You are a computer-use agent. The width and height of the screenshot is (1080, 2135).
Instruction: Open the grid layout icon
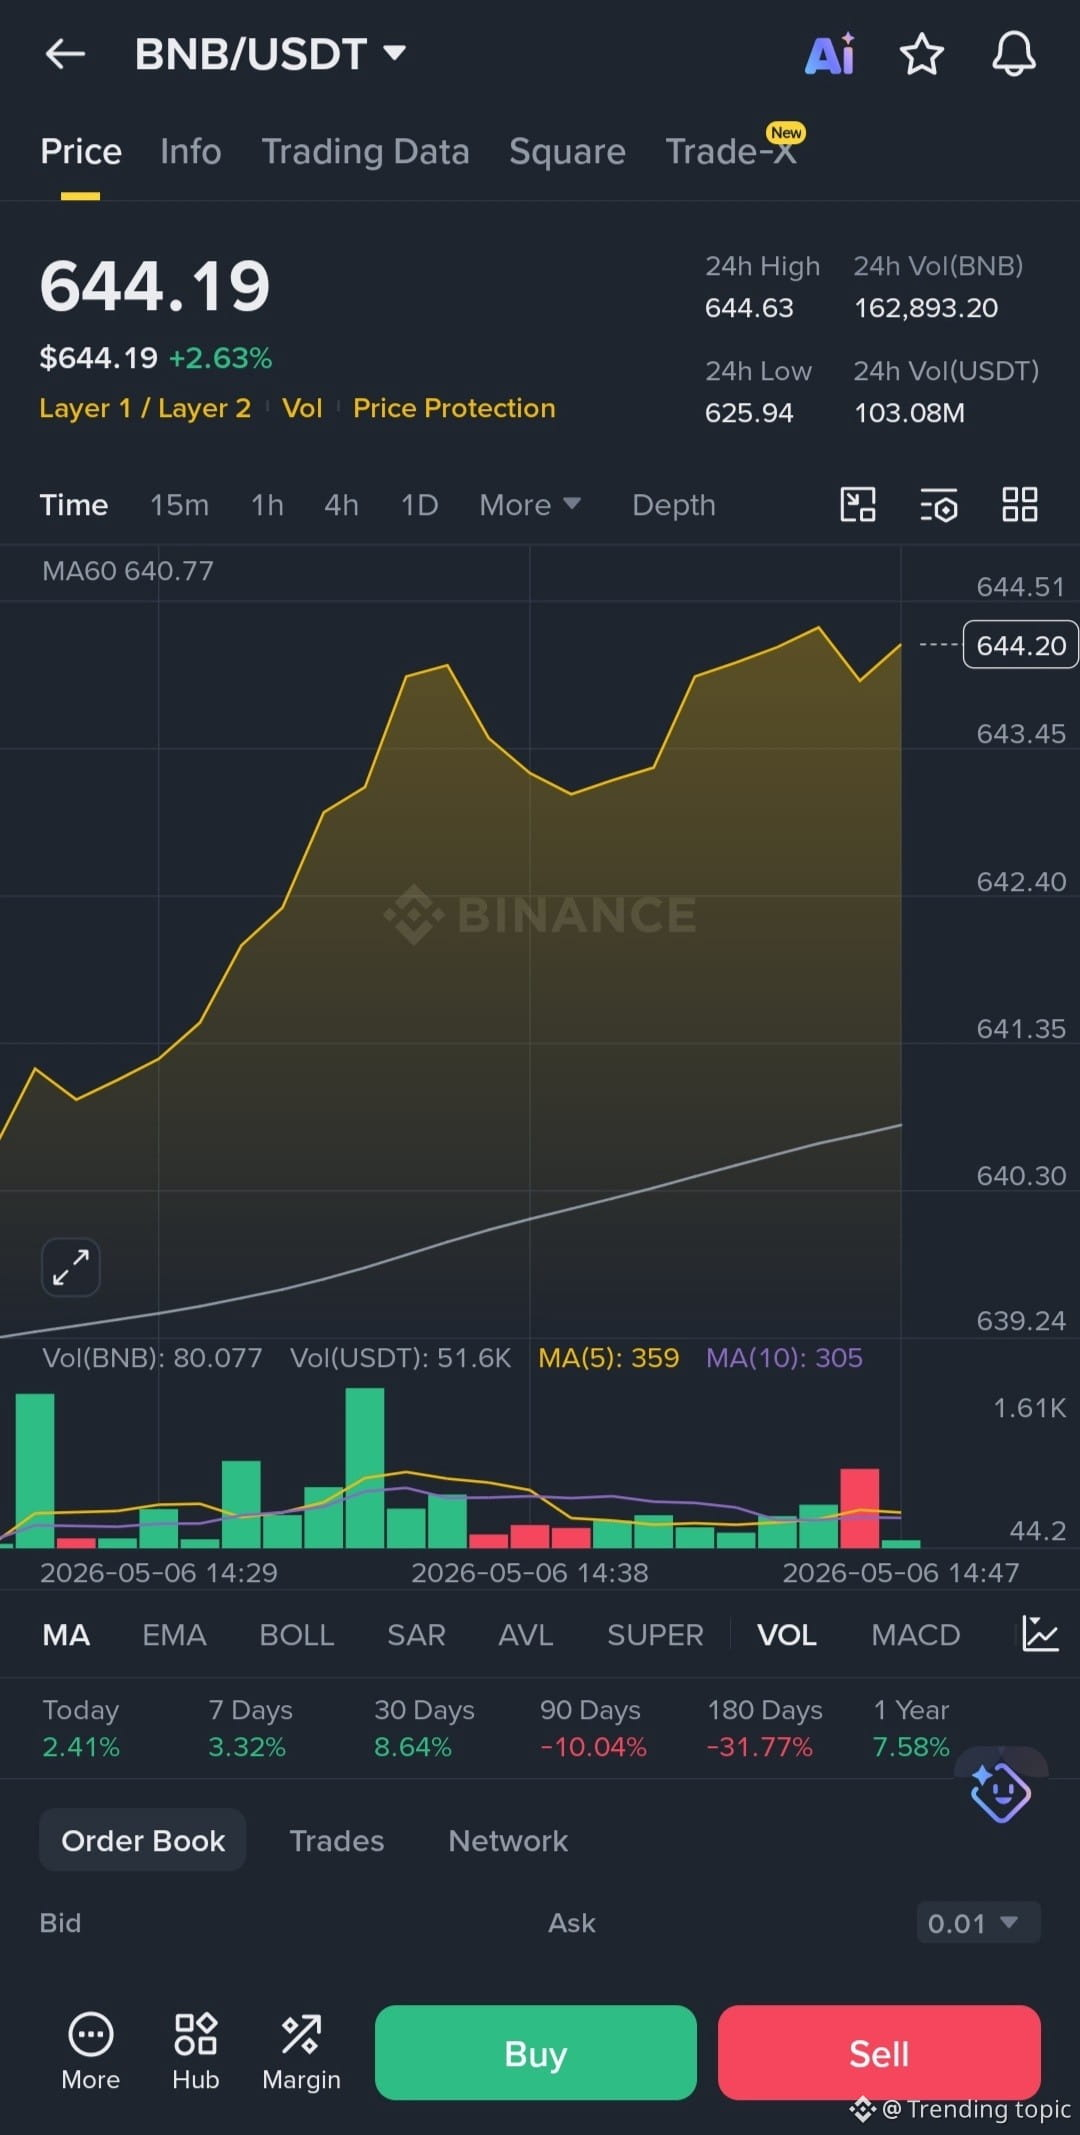[1020, 505]
